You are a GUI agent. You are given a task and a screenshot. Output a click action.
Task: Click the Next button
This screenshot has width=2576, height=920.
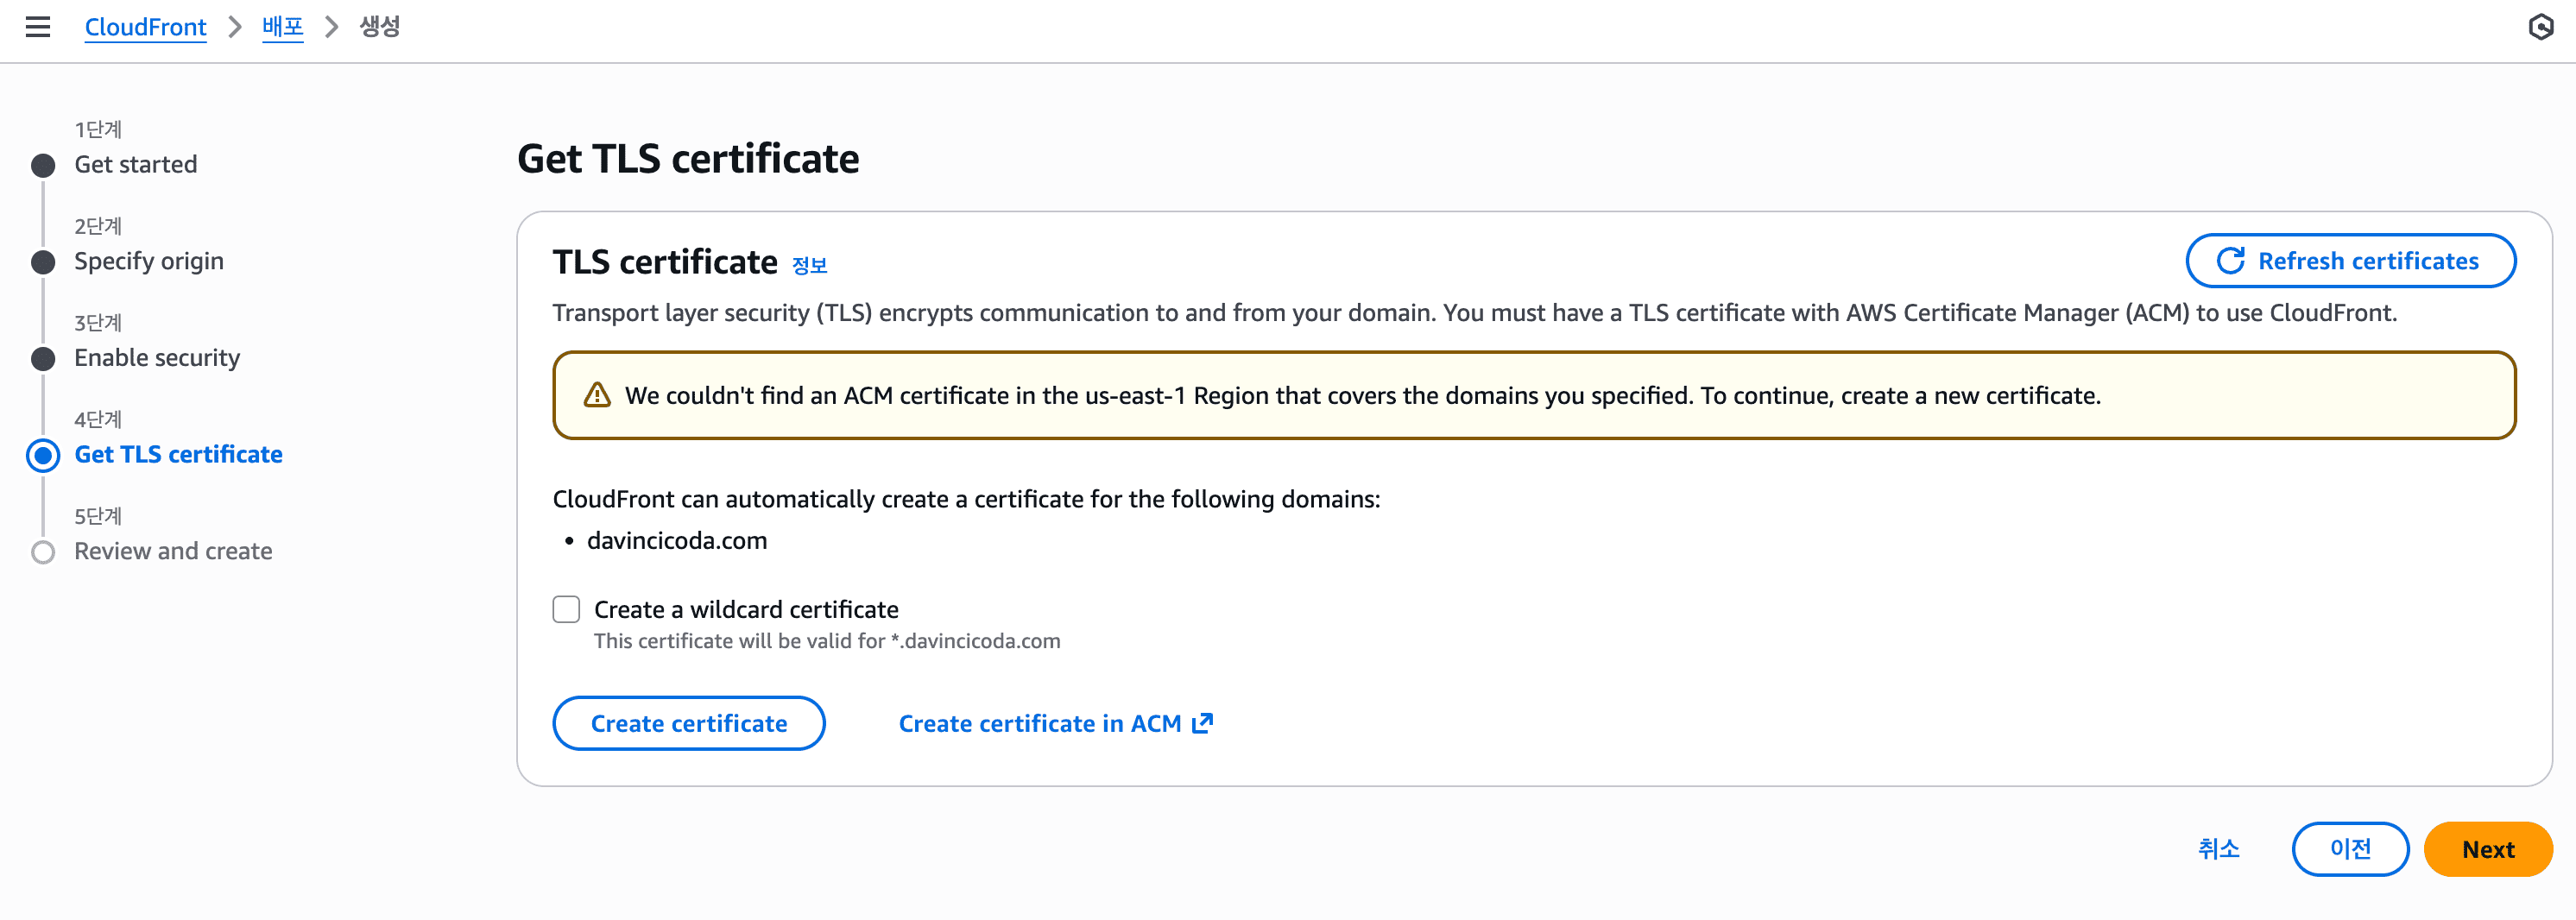point(2487,849)
